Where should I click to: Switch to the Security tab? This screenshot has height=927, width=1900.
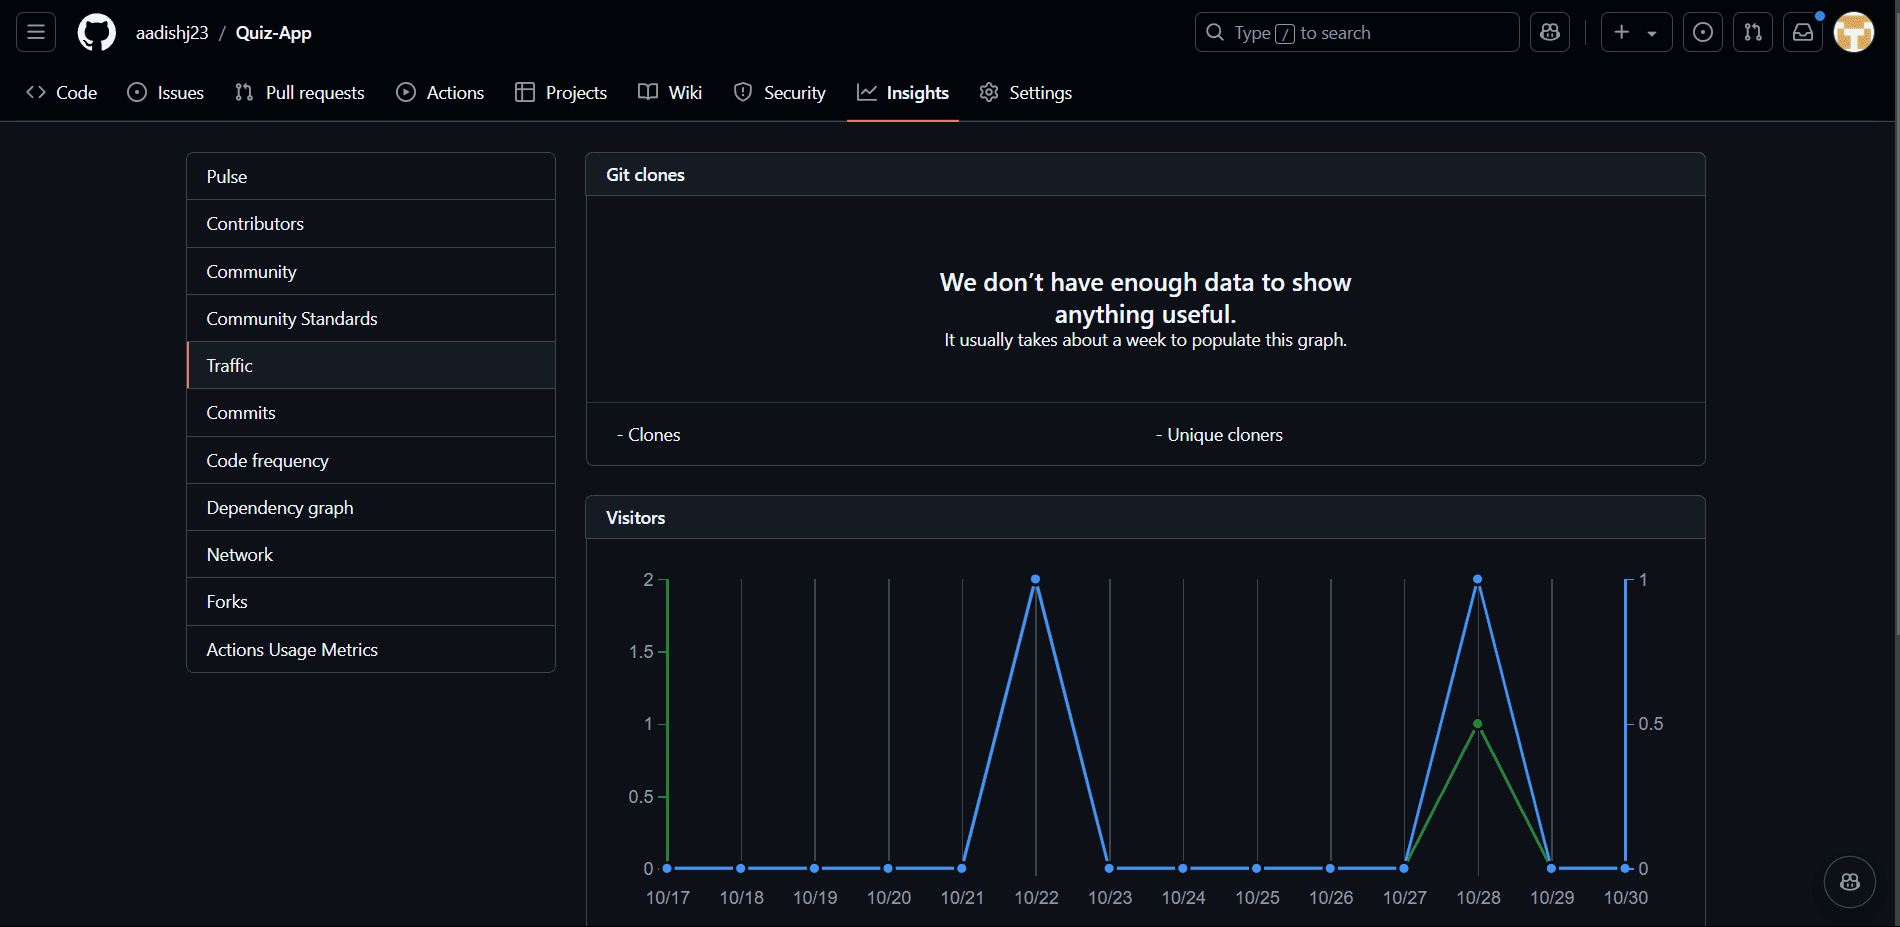(x=780, y=92)
